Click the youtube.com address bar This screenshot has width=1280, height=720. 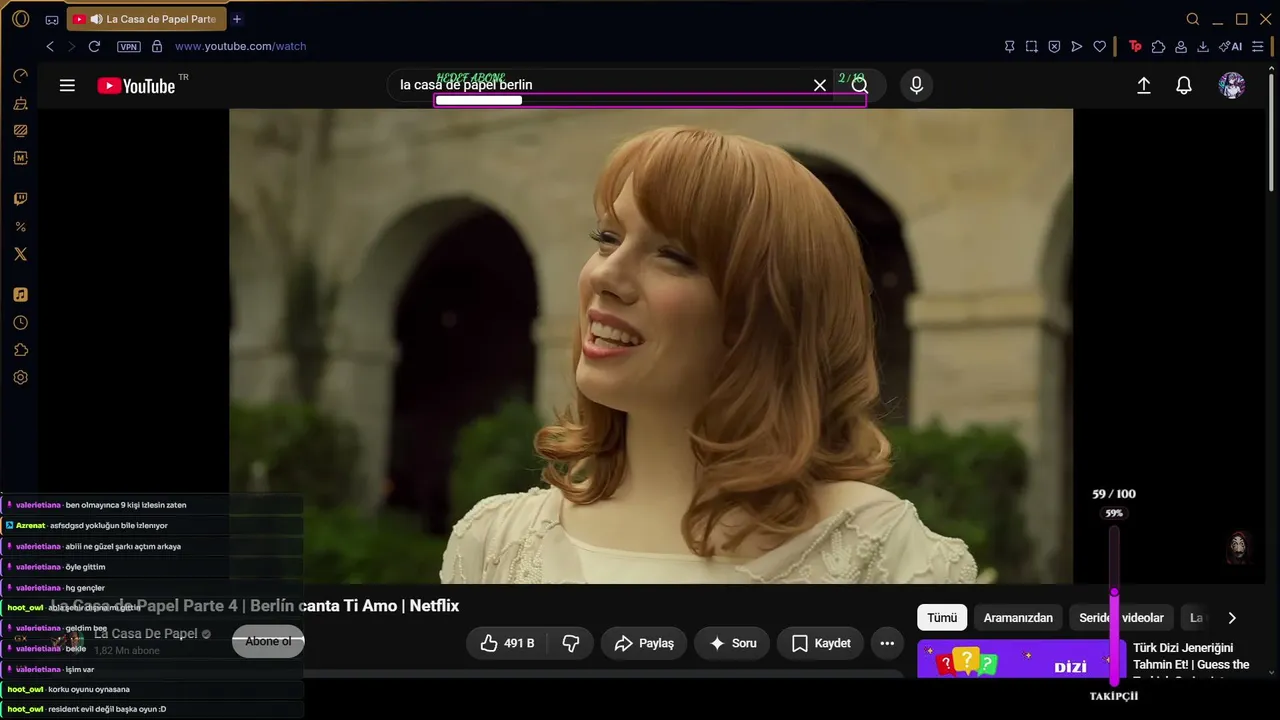pyautogui.click(x=240, y=46)
